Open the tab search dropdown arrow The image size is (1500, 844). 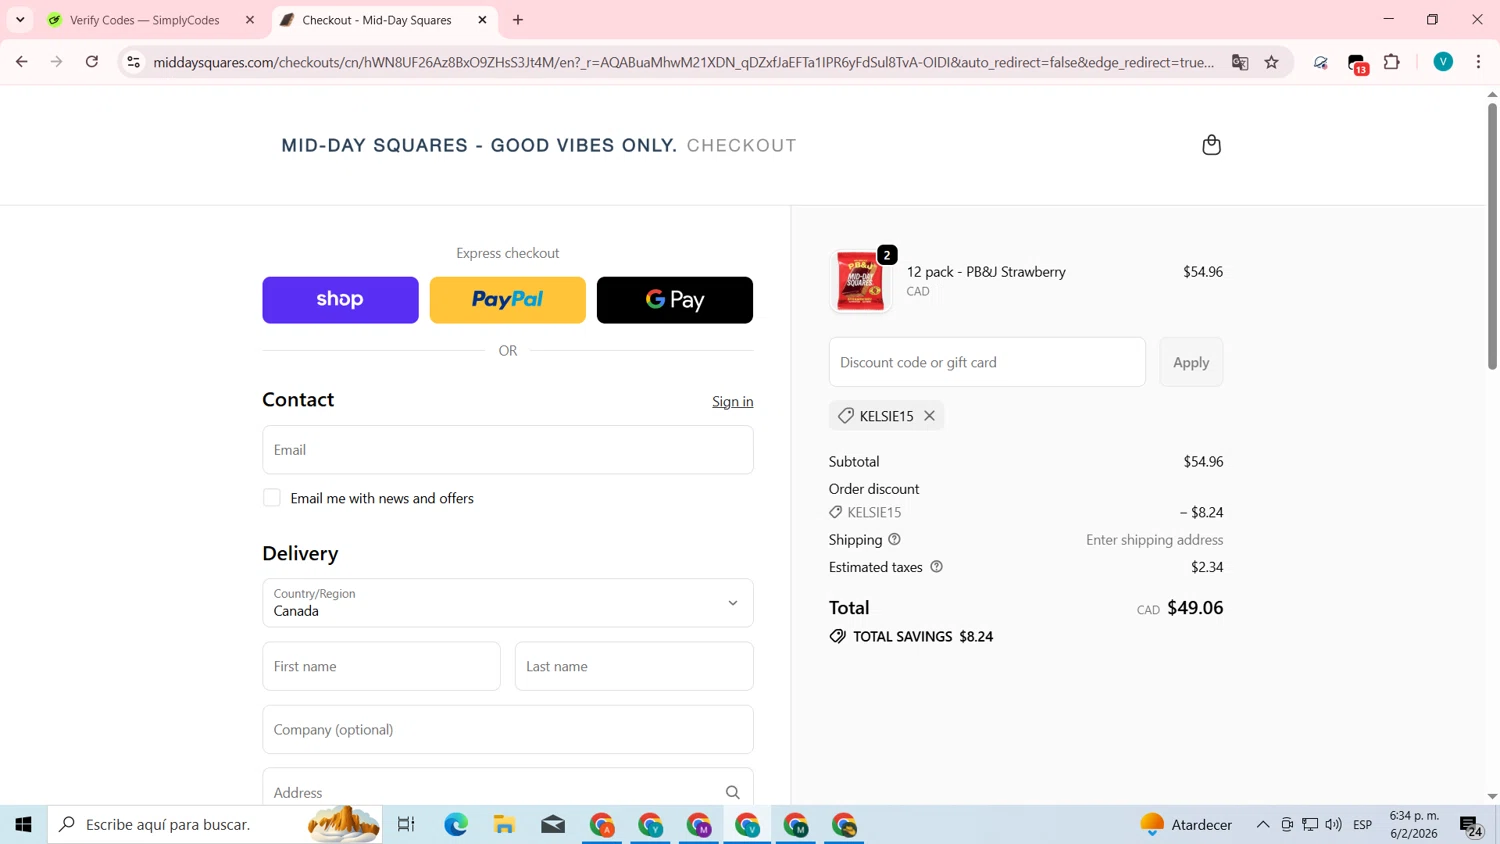20,20
